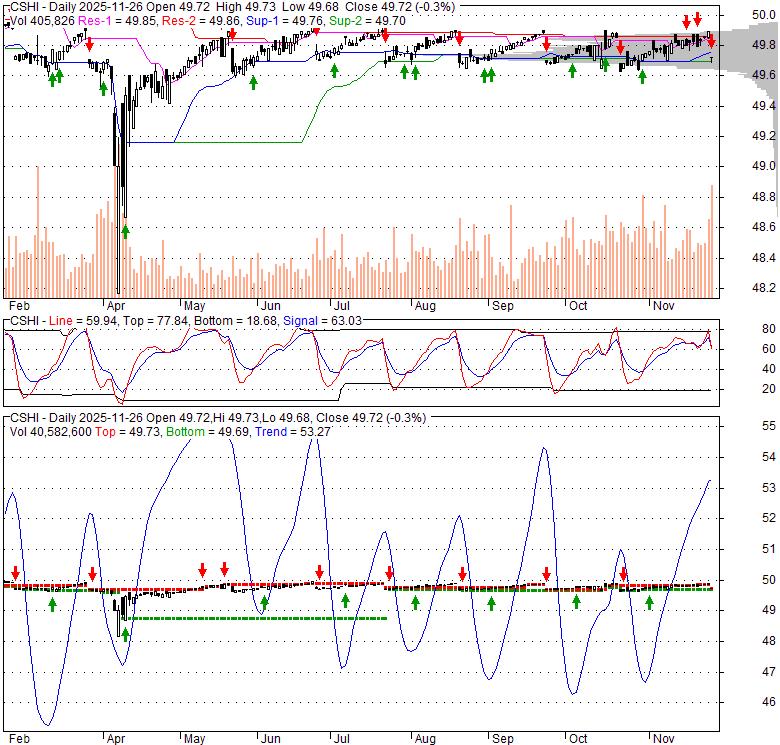
Task: Click the 'Top = 77.84' oscillator legend
Action: (155, 321)
